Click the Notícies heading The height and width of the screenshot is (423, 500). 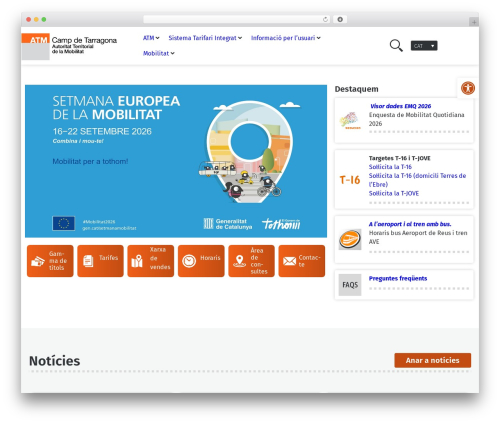pos(55,361)
